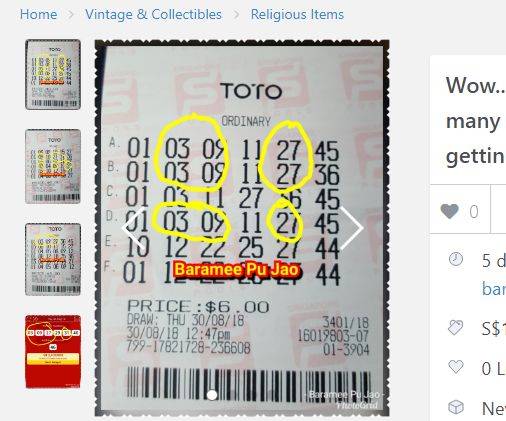Click the carousel position dot indicator
This screenshot has height=421, width=506.
[x=212, y=395]
